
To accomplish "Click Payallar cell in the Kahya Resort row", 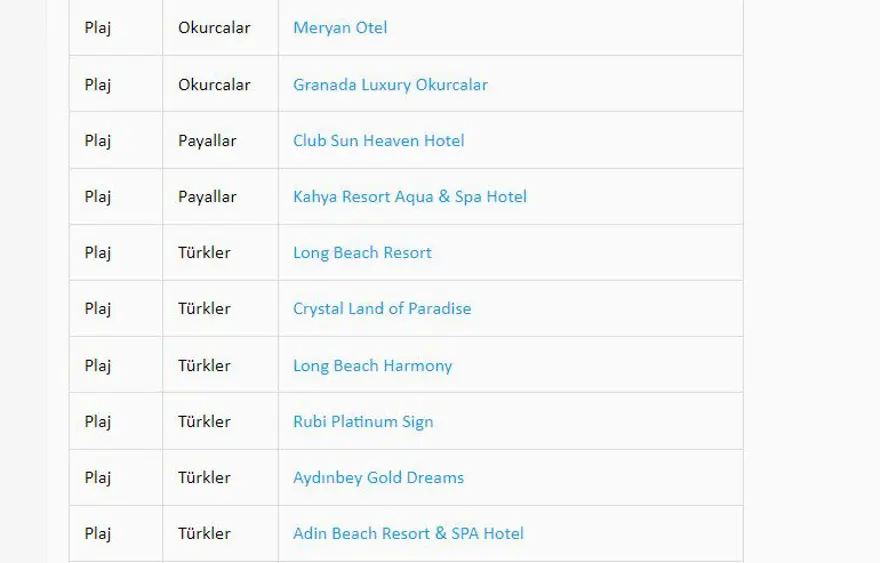I will 207,197.
